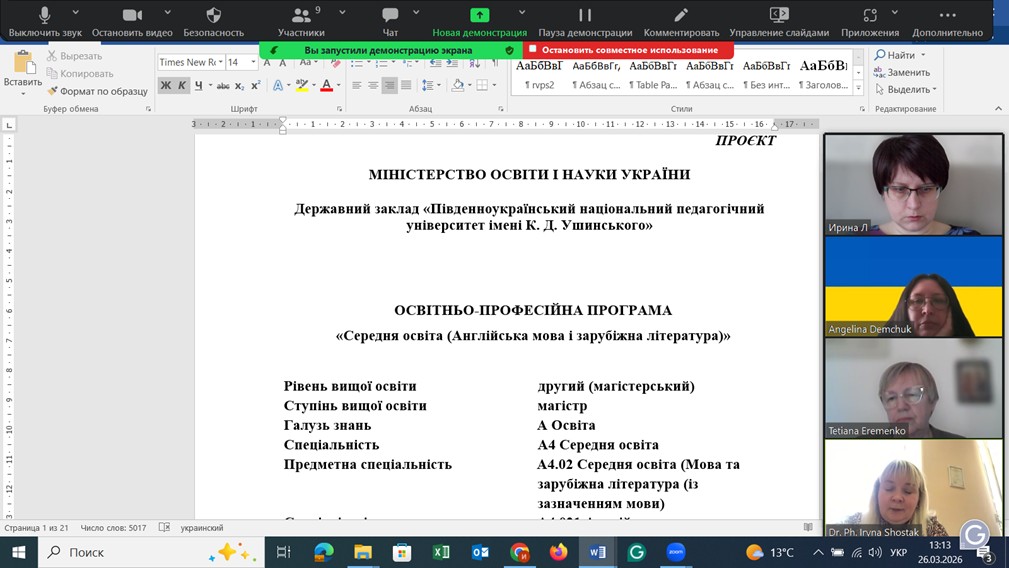Click the Security (Безопасность) shield icon
This screenshot has width=1009, height=568.
(x=213, y=16)
